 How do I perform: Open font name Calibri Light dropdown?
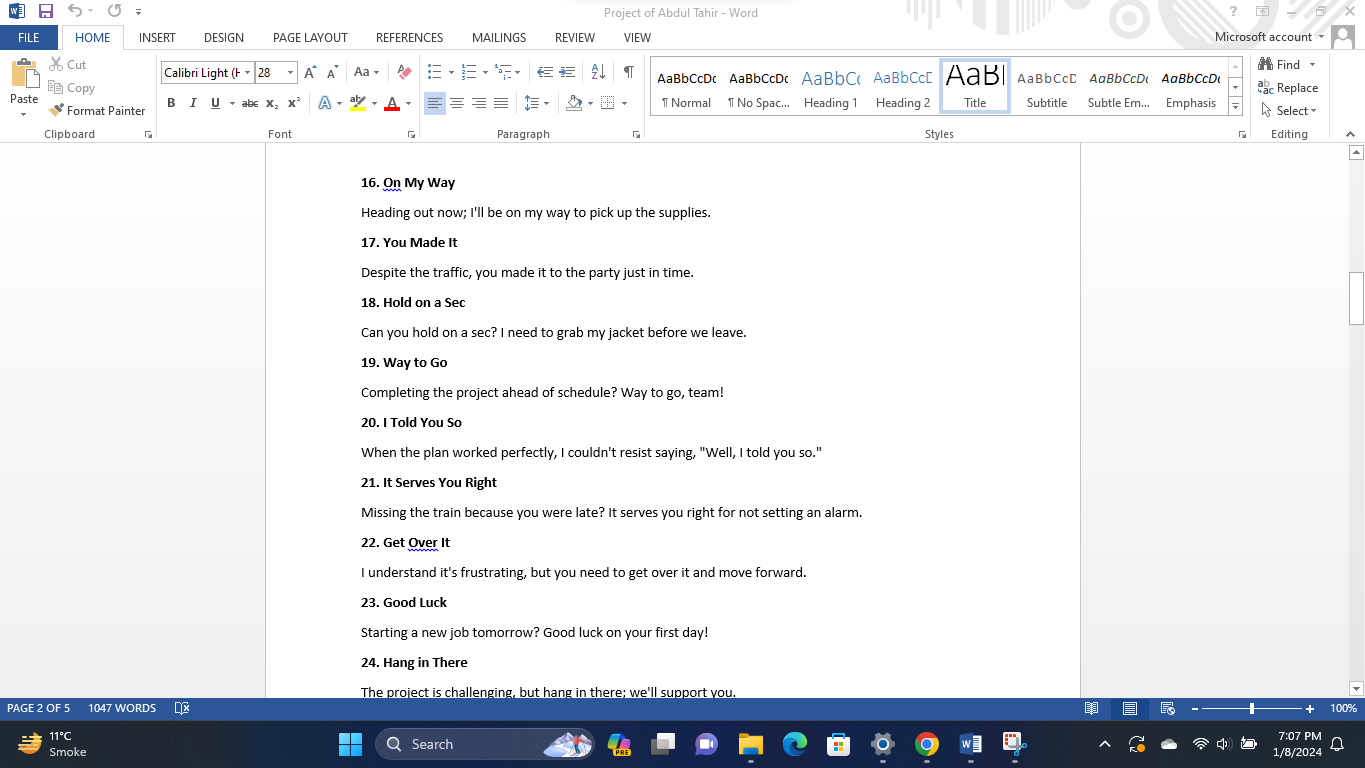point(248,72)
